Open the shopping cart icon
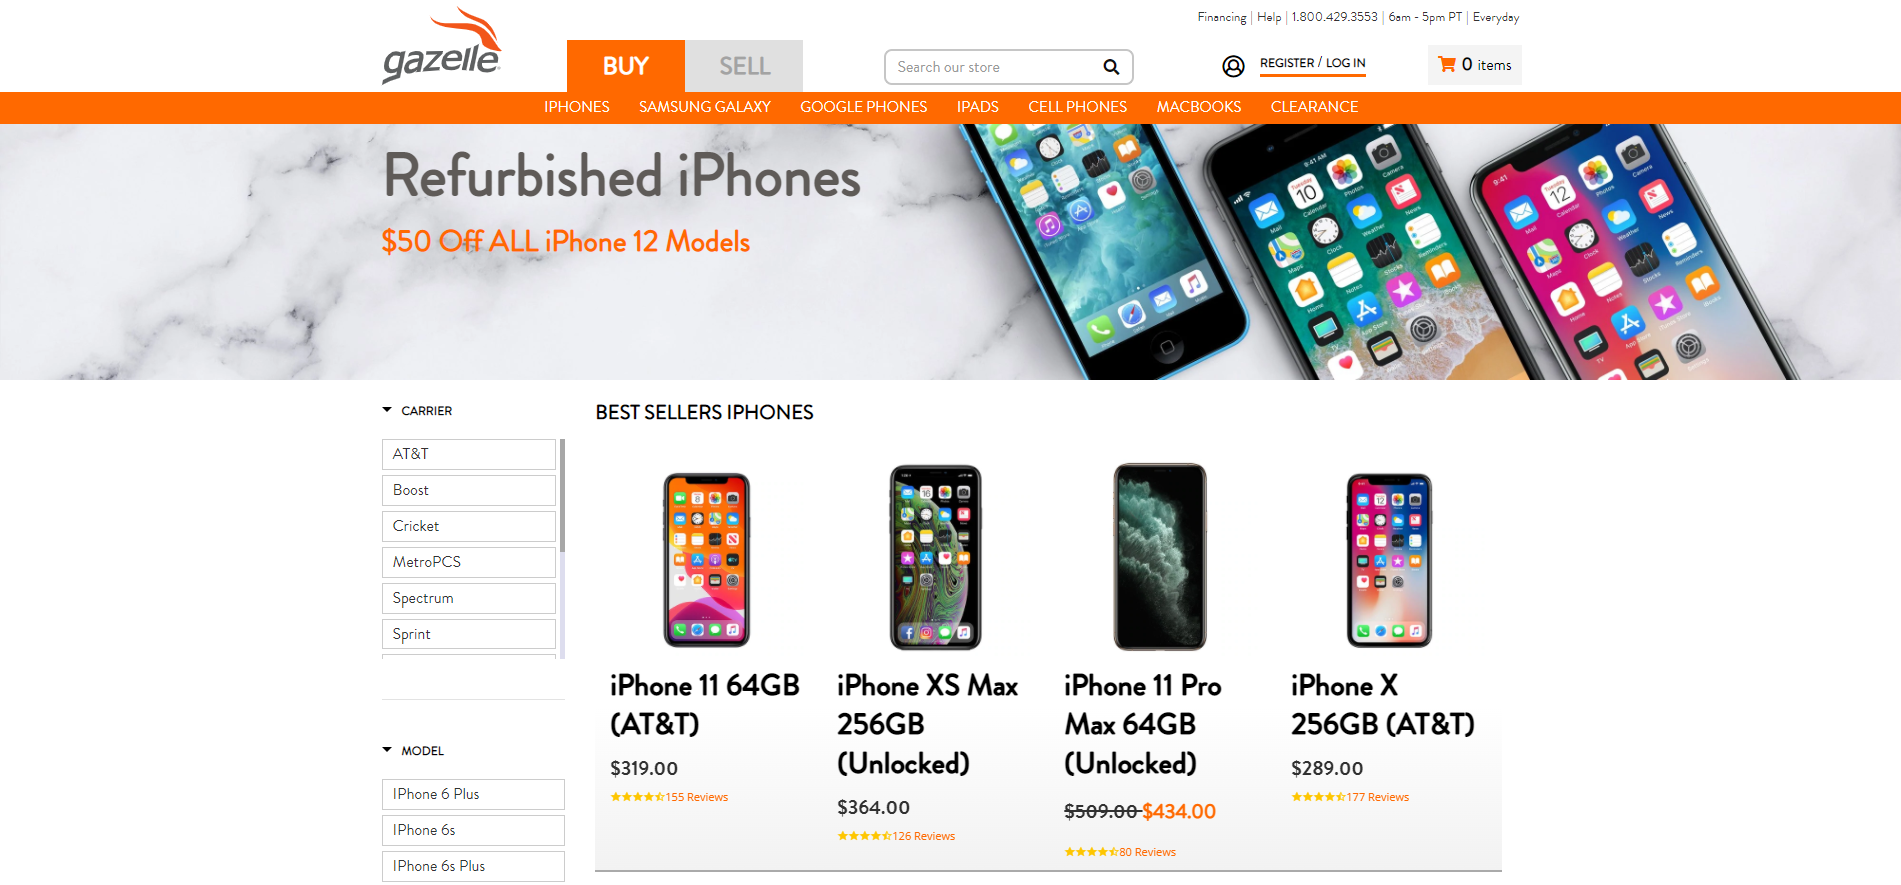Image resolution: width=1901 pixels, height=885 pixels. pyautogui.click(x=1446, y=64)
